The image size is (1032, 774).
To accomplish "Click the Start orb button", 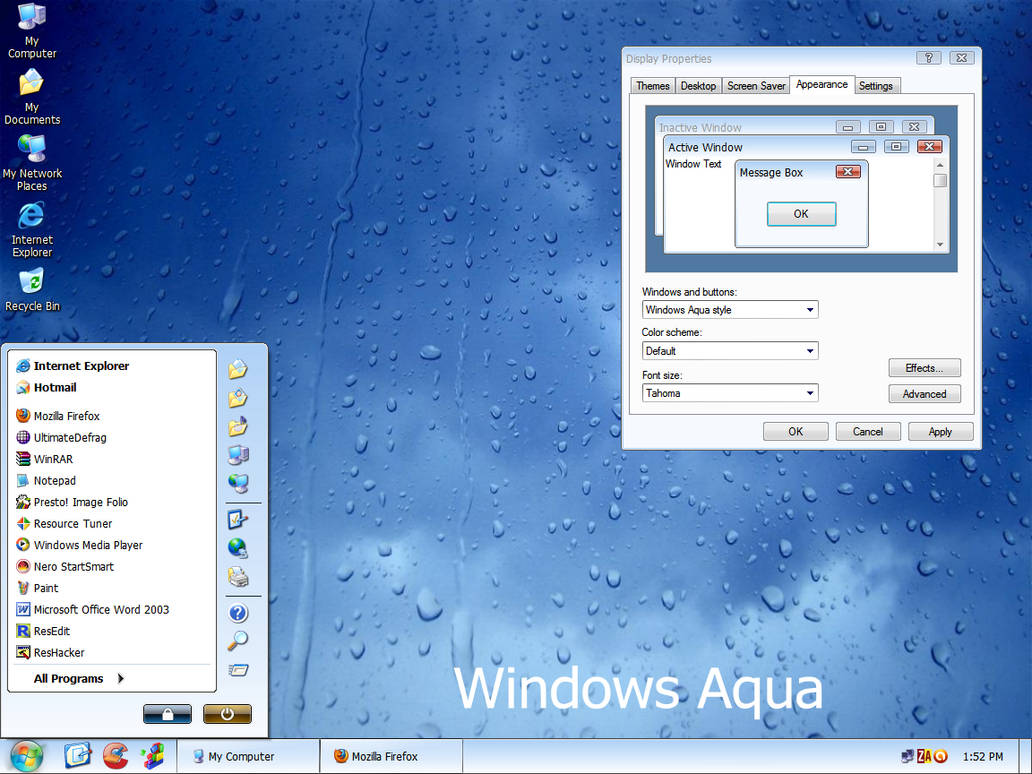I will [26, 756].
